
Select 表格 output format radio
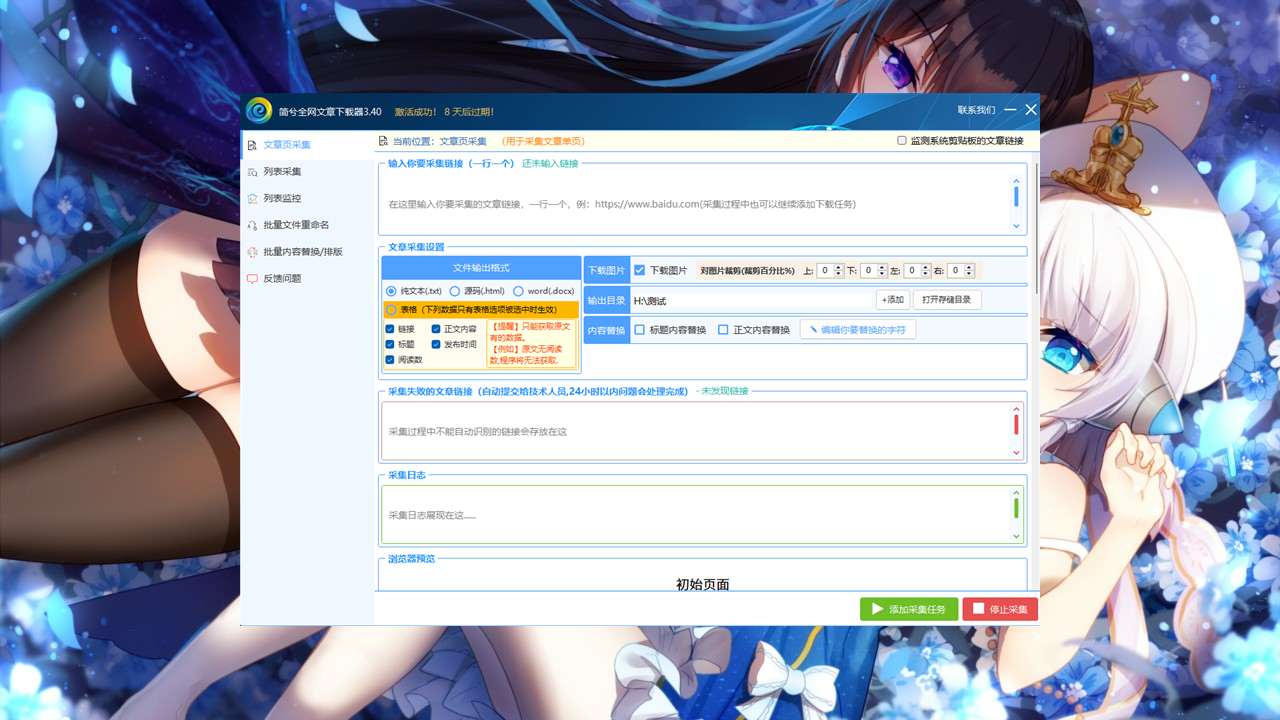point(391,310)
